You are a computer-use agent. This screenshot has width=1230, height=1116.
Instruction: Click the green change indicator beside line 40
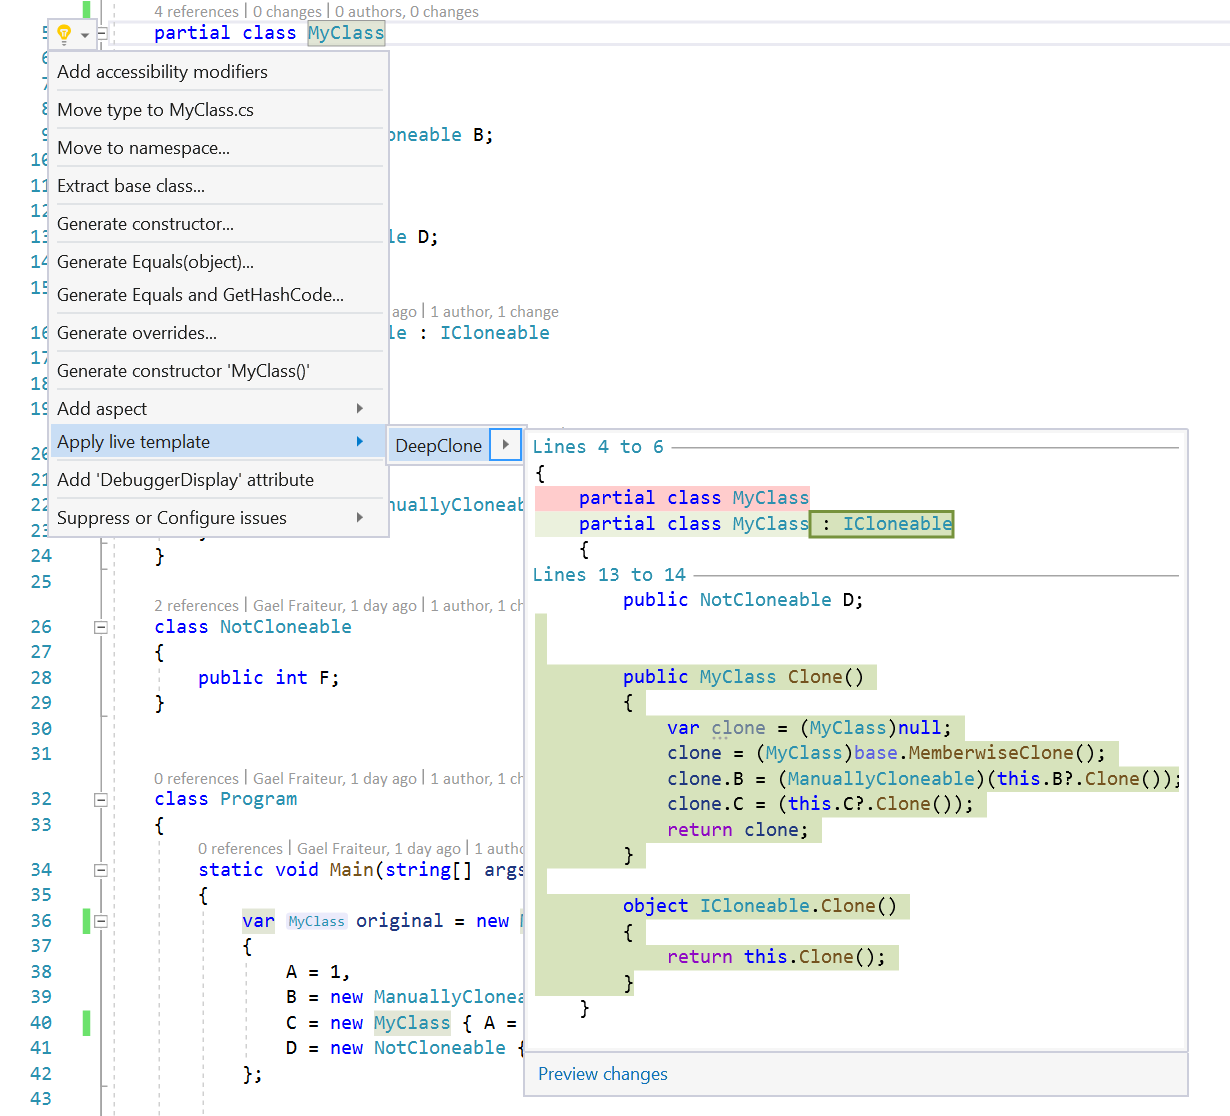pyautogui.click(x=88, y=1022)
